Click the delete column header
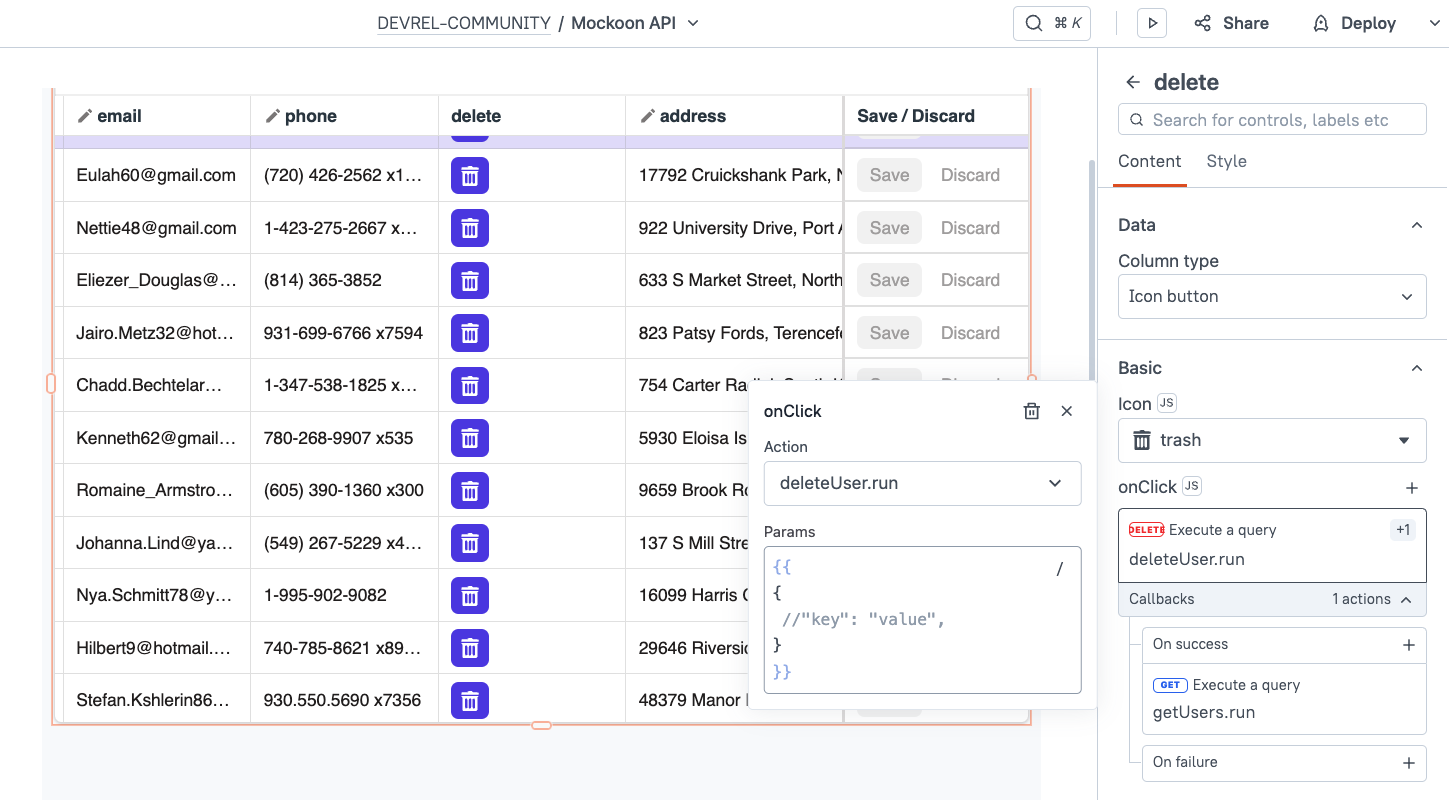Screen dimensions: 1449x800 [532, 116]
